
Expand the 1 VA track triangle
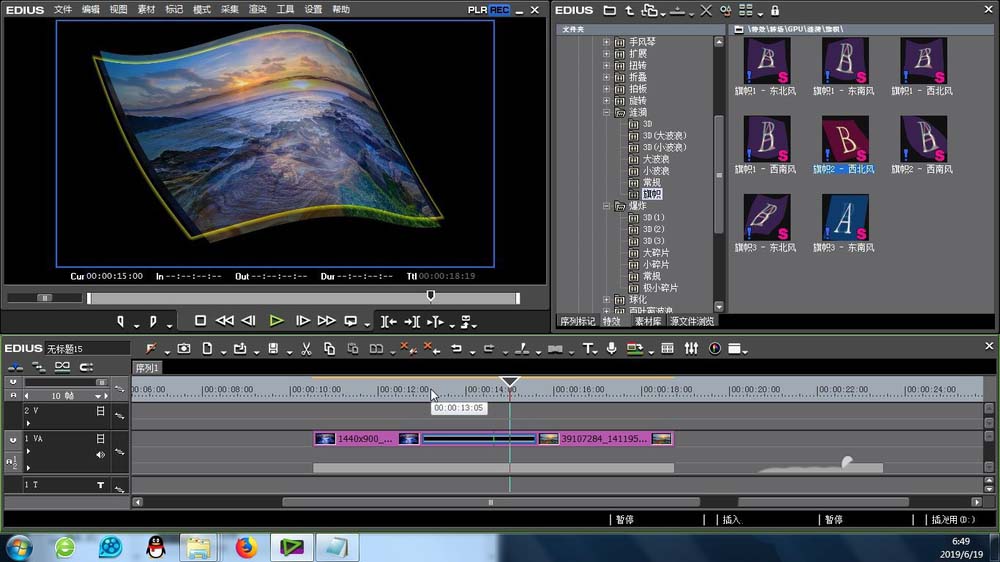click(28, 451)
